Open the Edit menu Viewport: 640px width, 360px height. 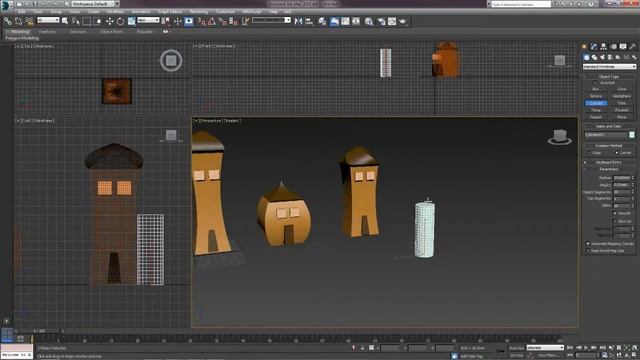point(21,12)
